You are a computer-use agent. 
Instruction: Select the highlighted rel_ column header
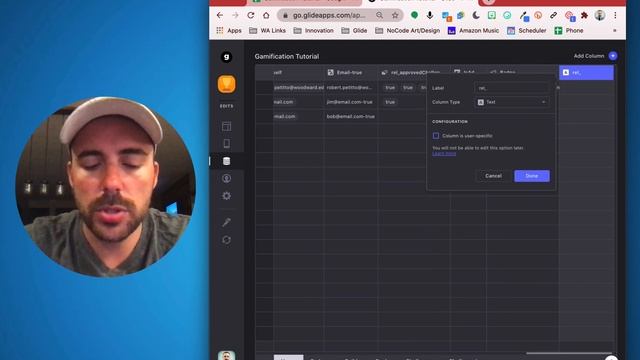click(x=586, y=73)
